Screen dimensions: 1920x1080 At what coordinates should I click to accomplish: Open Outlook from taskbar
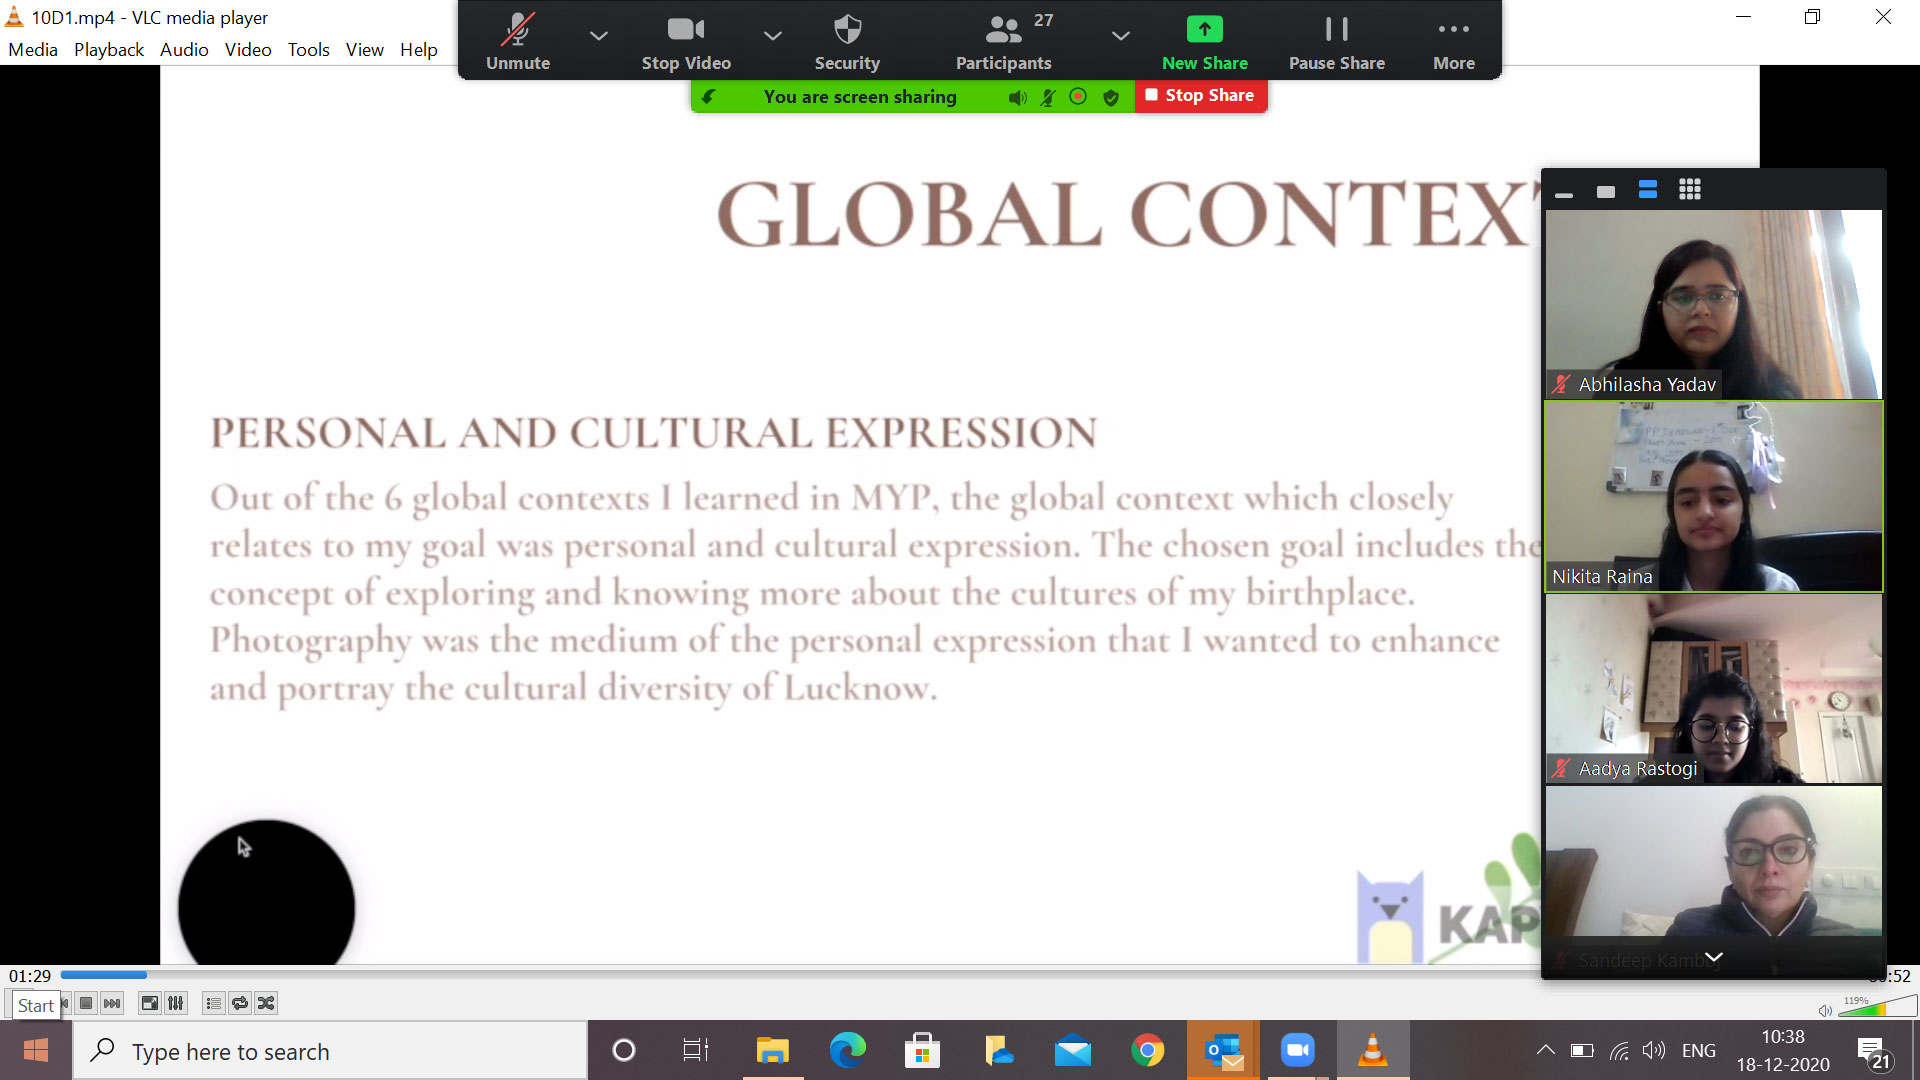(x=1223, y=1050)
